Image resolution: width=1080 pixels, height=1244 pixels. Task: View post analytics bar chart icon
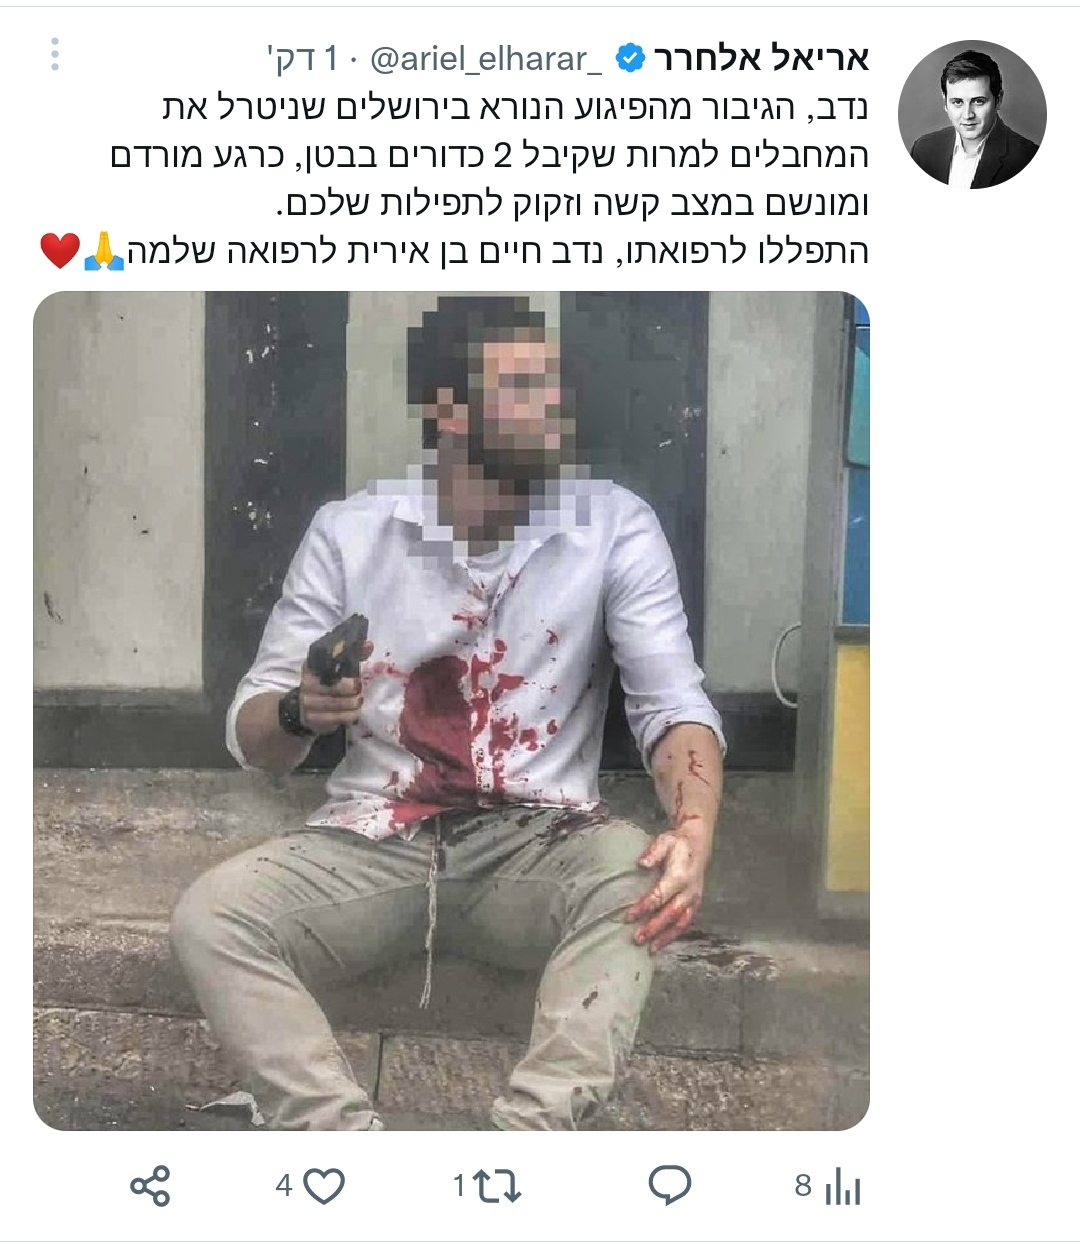click(843, 1187)
